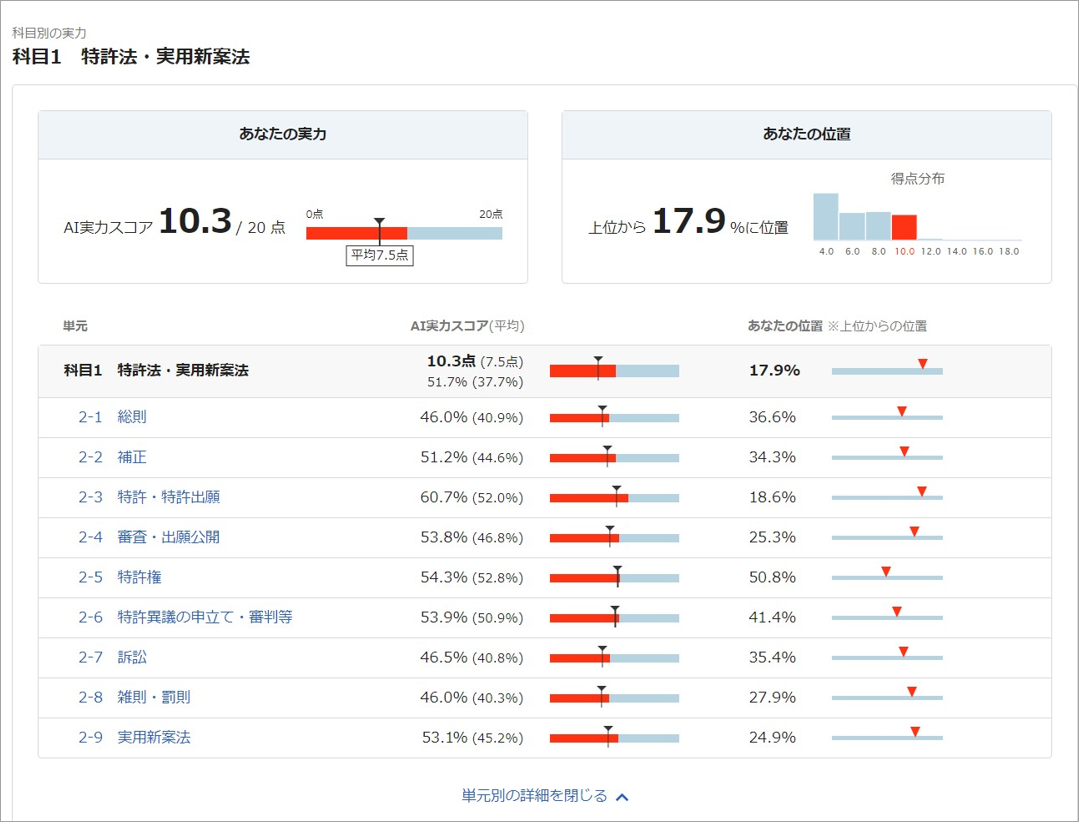Click the position marker in 2-5 特許権 row
The width and height of the screenshot is (1079, 822).
pyautogui.click(x=886, y=572)
